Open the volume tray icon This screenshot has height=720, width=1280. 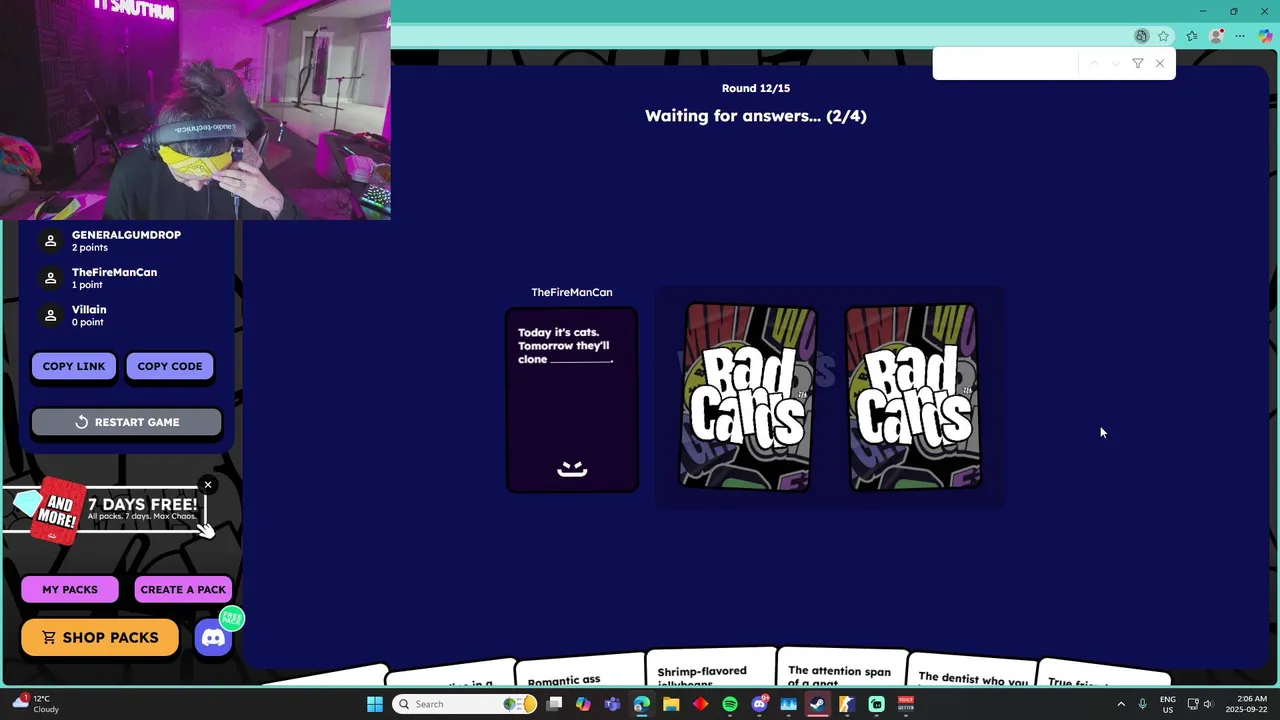tap(1209, 704)
